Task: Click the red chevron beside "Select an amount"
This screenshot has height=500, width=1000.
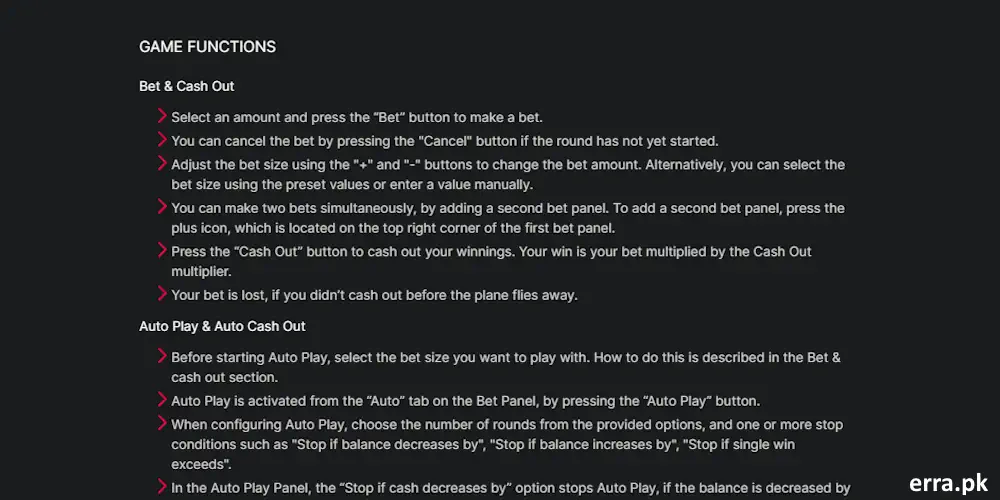Action: coord(162,117)
